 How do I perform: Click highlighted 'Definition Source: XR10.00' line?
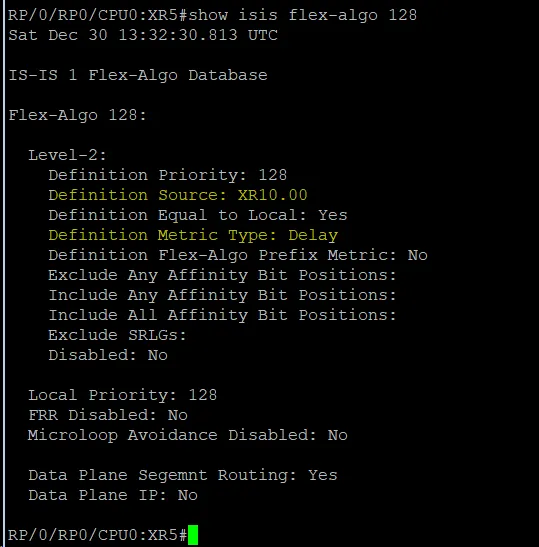click(178, 195)
